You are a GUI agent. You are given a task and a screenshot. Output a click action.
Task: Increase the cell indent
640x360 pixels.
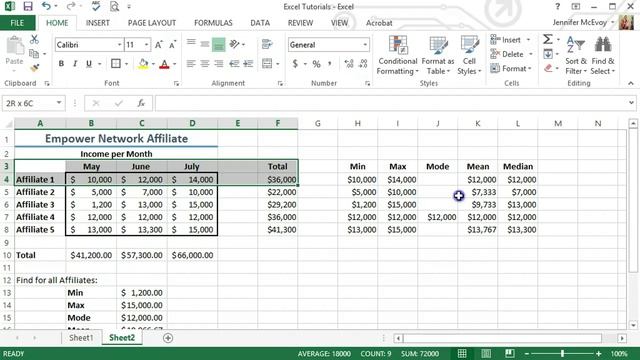coord(248,64)
